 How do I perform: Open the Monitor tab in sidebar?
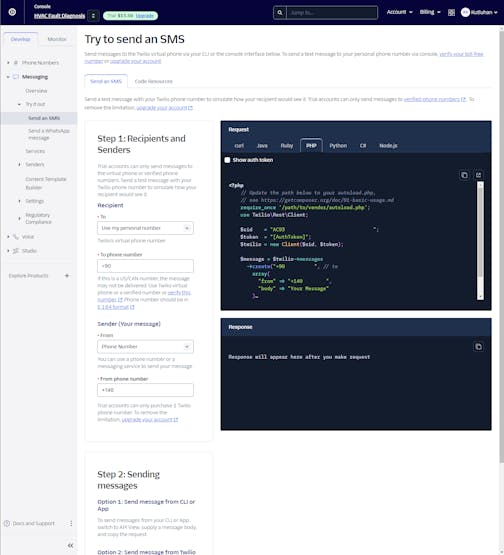point(57,39)
